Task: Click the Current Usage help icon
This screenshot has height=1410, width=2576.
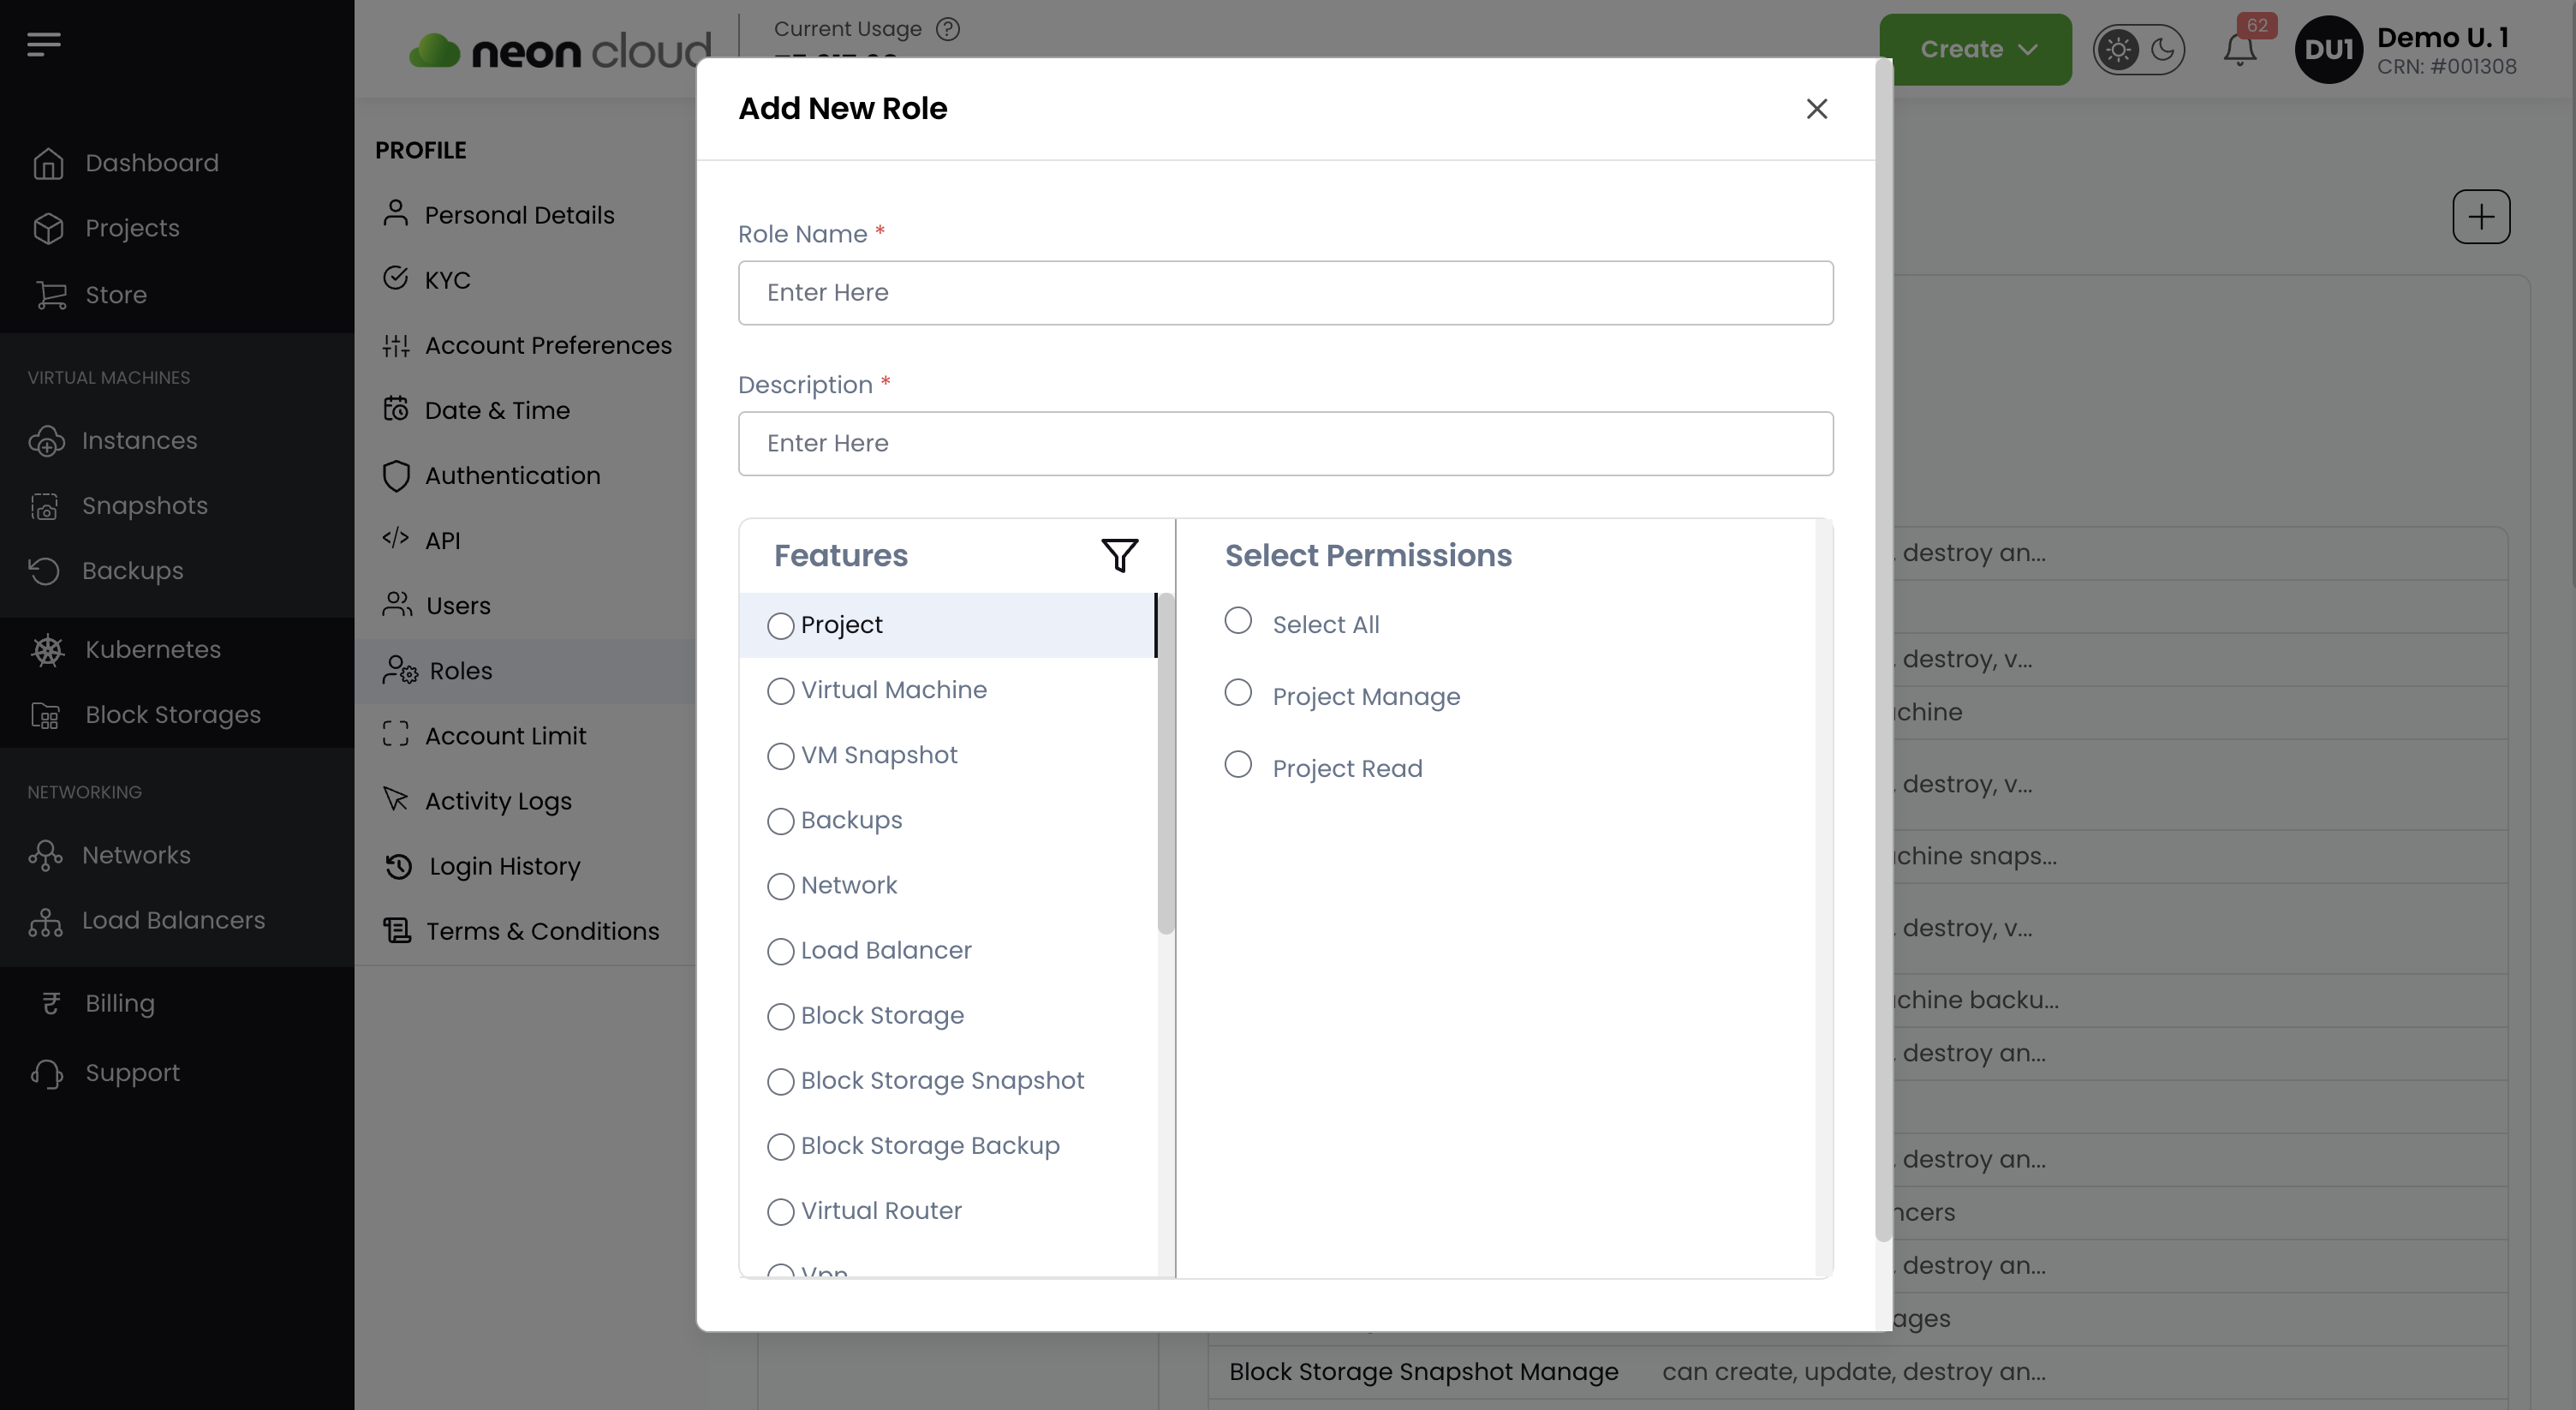Action: pos(947,29)
